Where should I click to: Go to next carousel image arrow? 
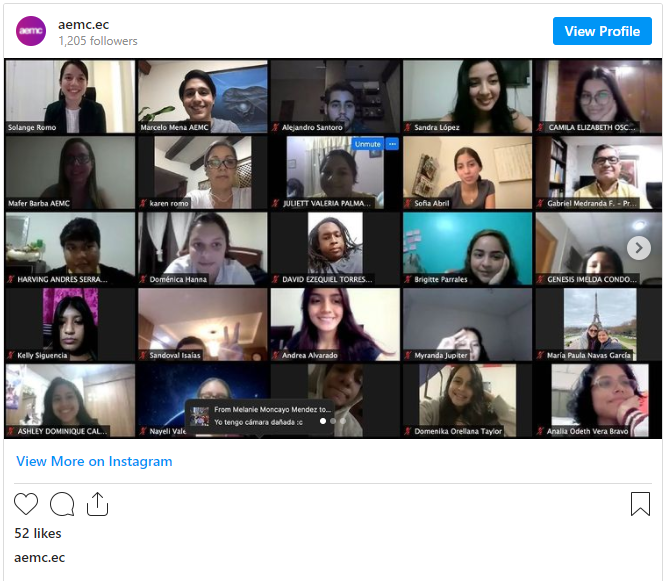click(638, 248)
